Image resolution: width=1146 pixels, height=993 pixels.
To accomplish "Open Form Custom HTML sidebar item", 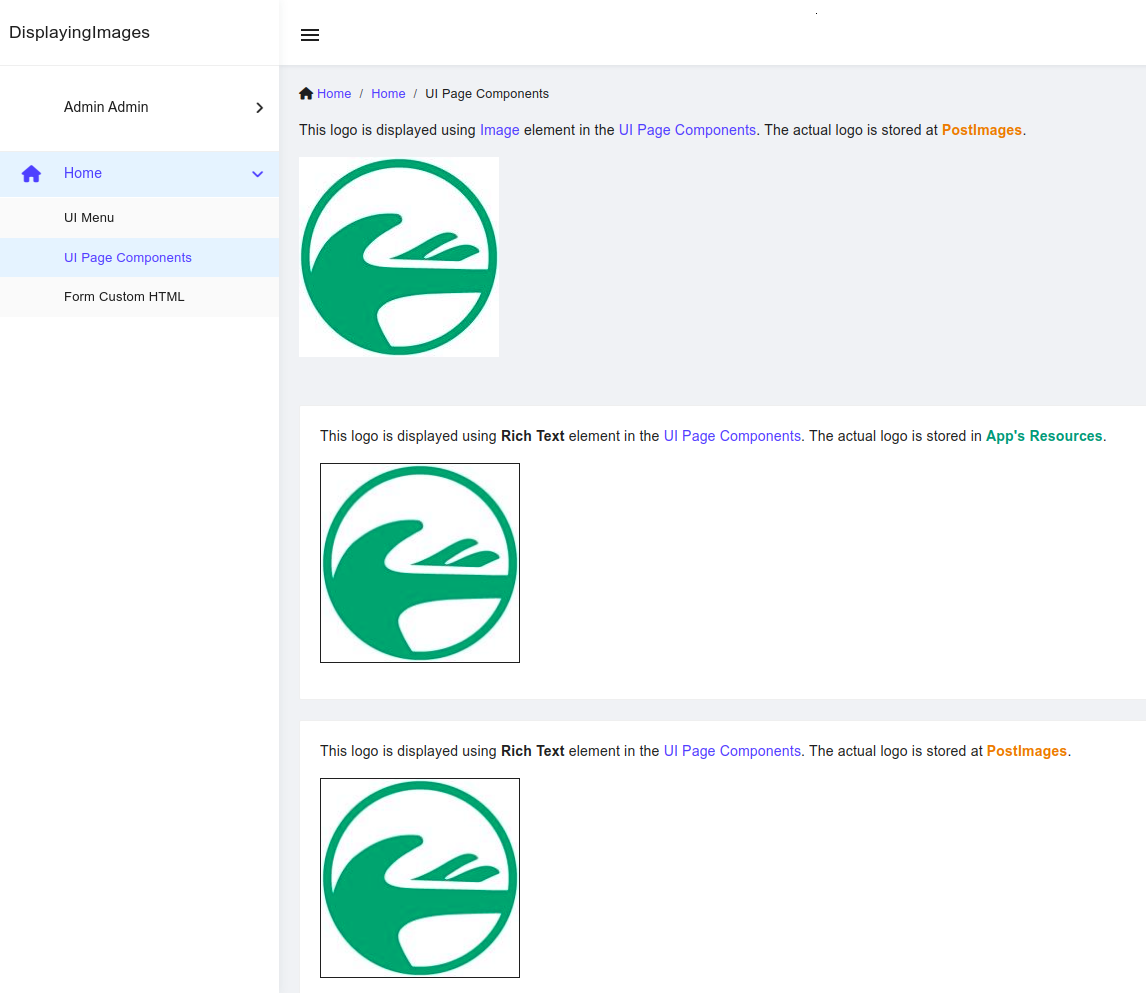I will [140, 297].
